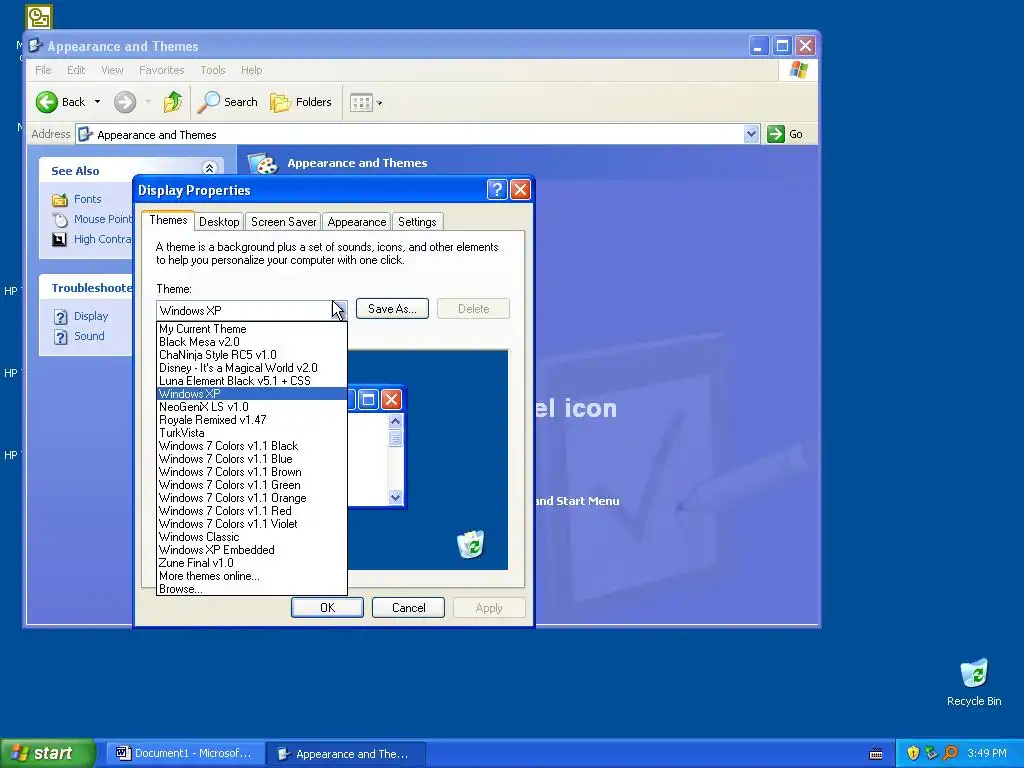Click the preview window scrollbar up arrow
Screen dimensions: 1024x768
(395, 421)
